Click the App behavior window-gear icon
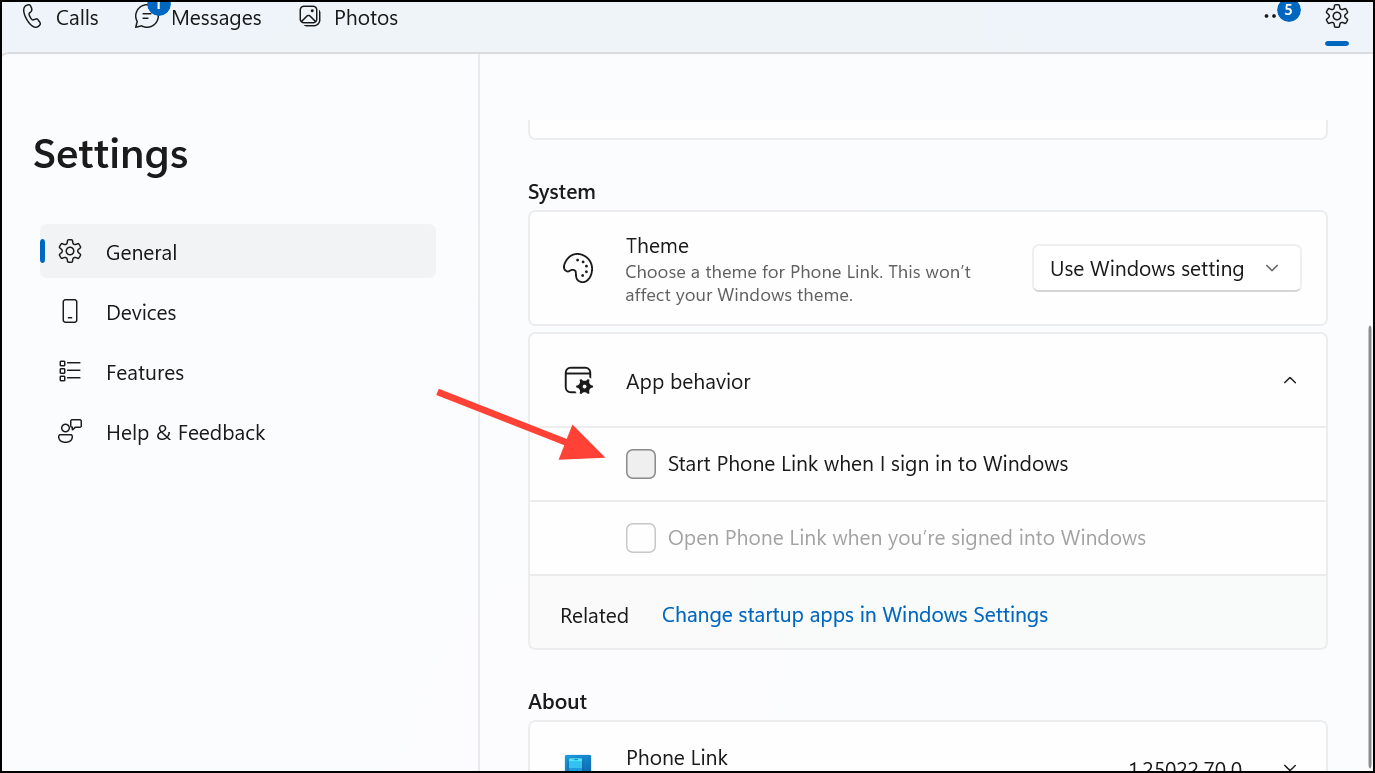This screenshot has width=1375, height=773. 578,381
